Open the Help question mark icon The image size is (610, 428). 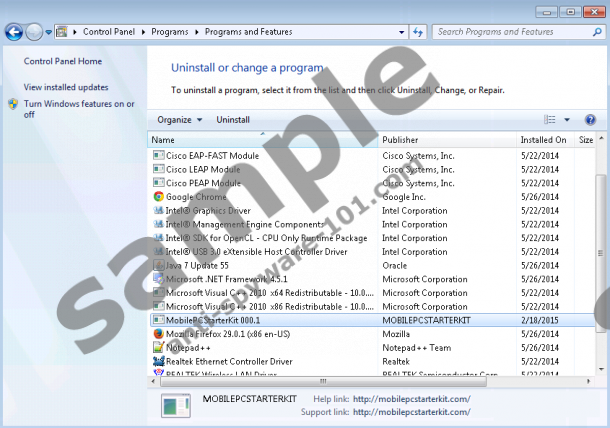[x=590, y=119]
